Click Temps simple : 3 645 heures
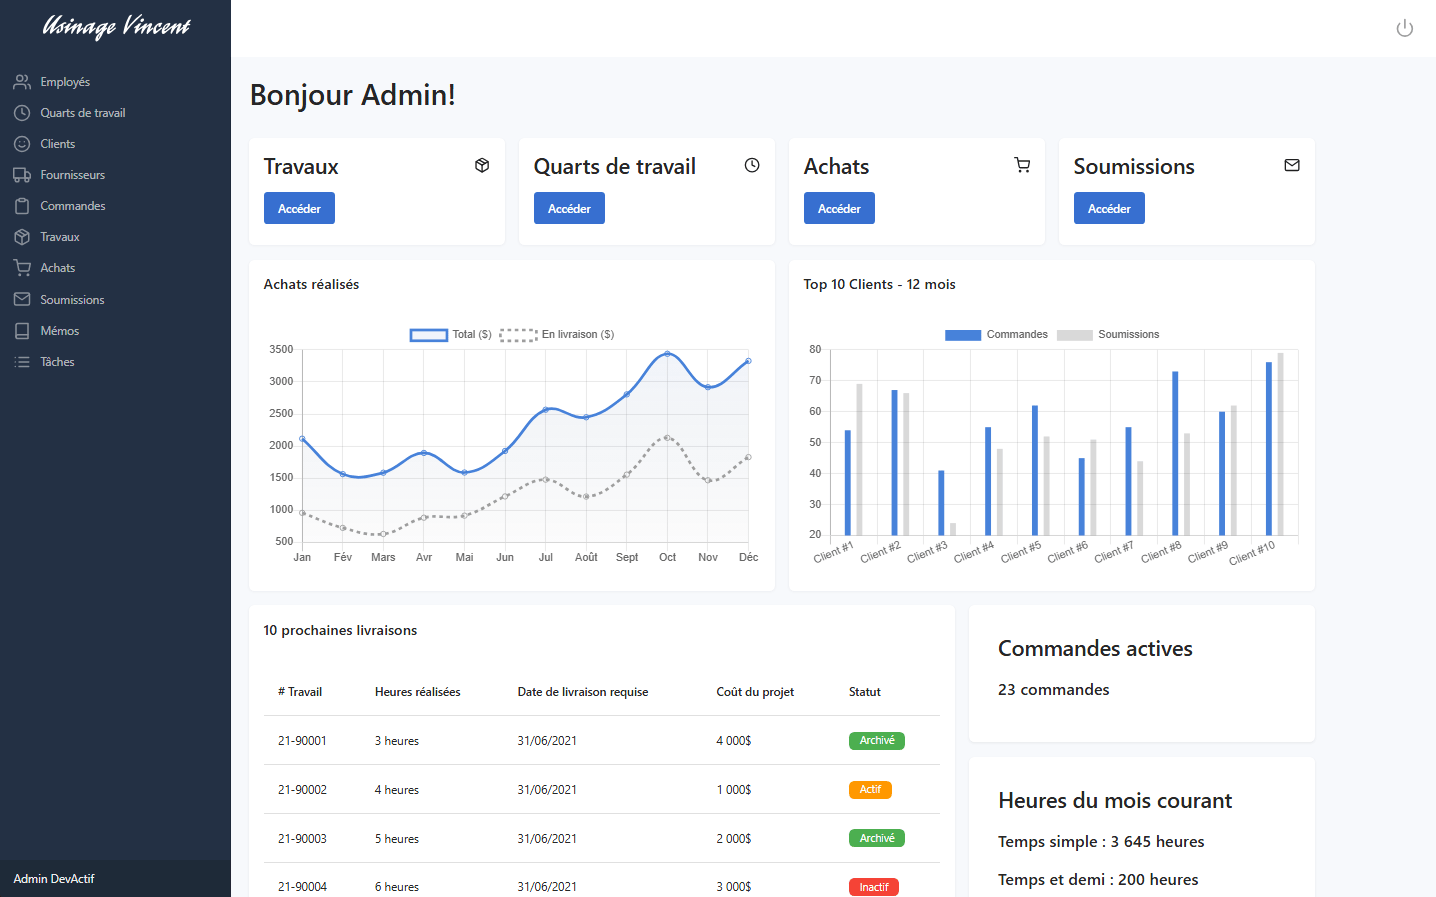This screenshot has height=897, width=1436. click(x=1101, y=842)
